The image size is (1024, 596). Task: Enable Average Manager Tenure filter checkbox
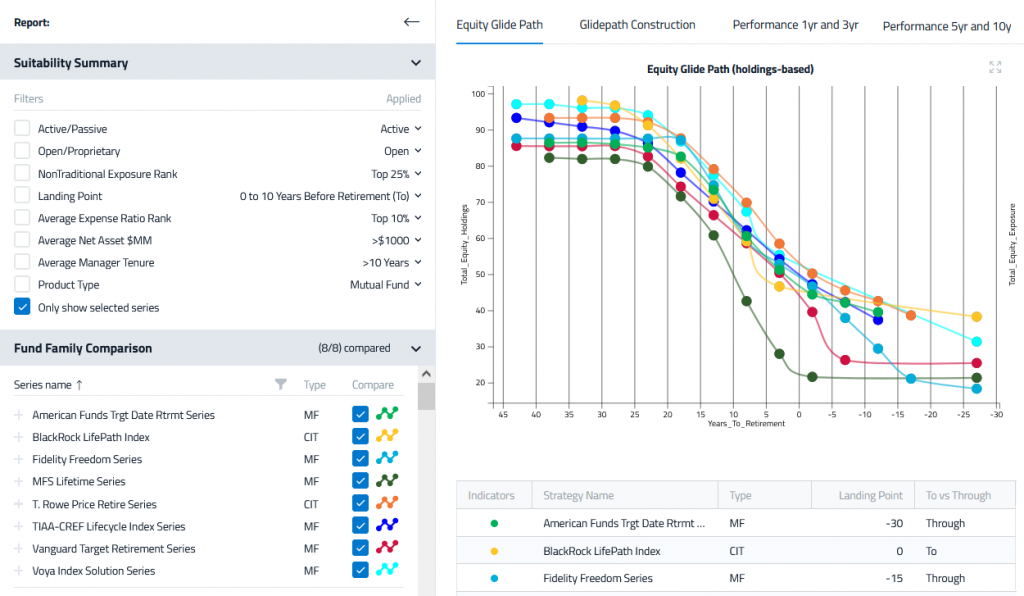point(22,262)
